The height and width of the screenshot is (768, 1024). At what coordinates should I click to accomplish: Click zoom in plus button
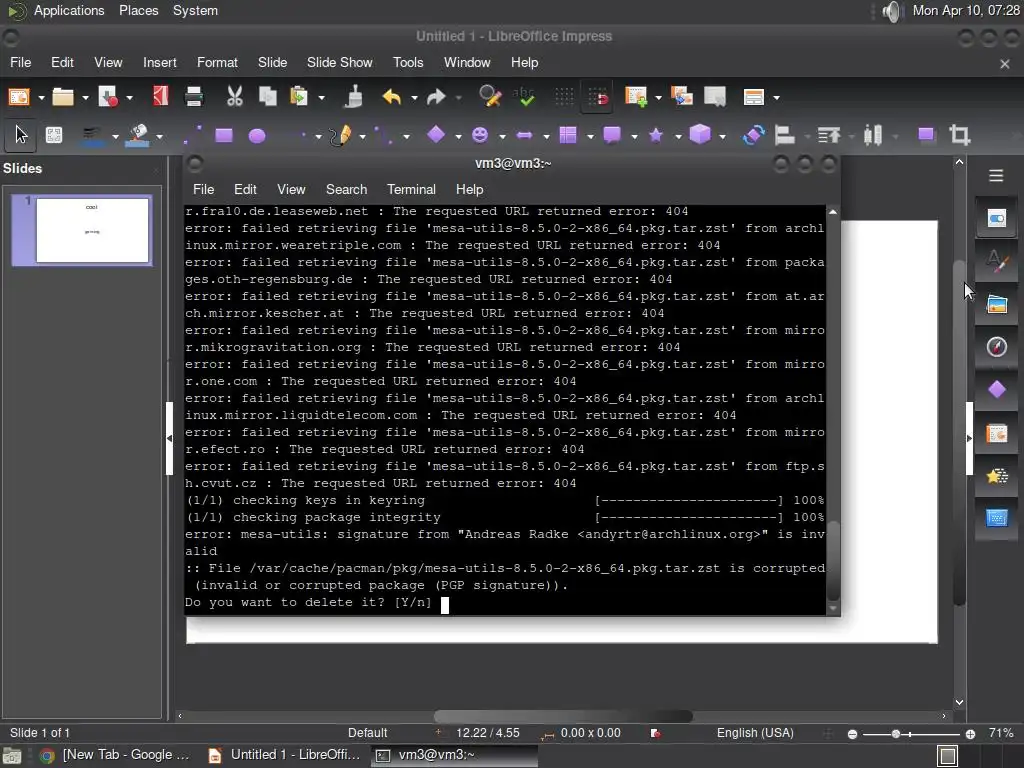click(970, 734)
